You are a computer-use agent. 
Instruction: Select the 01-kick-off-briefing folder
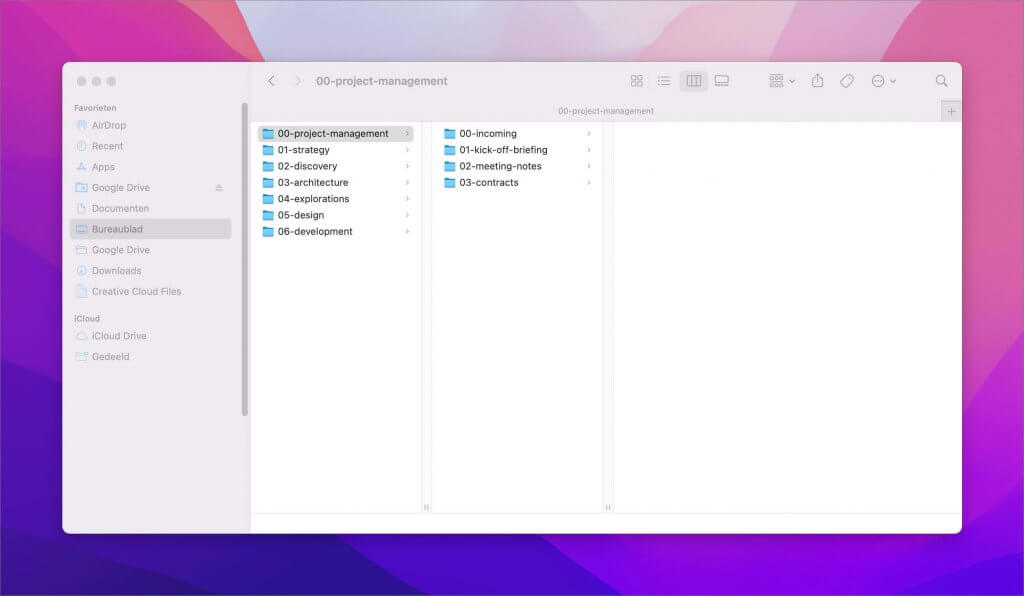[517, 150]
